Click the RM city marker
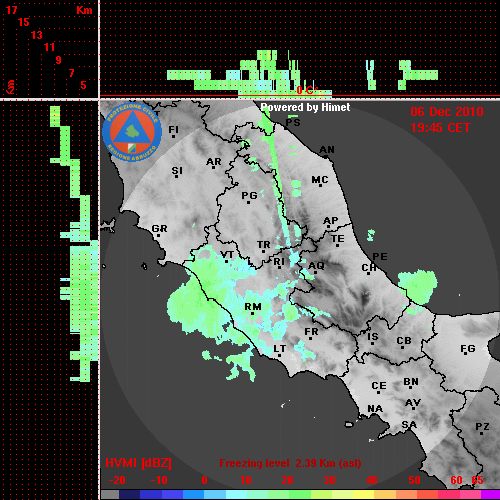Image resolution: width=500 pixels, height=500 pixels. click(253, 313)
